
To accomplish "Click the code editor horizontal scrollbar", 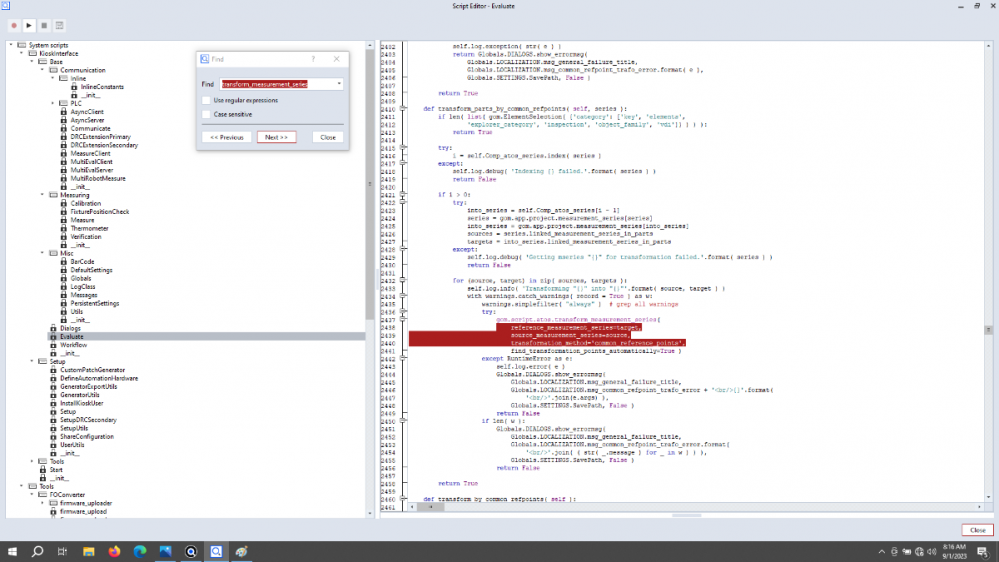I will (x=680, y=508).
